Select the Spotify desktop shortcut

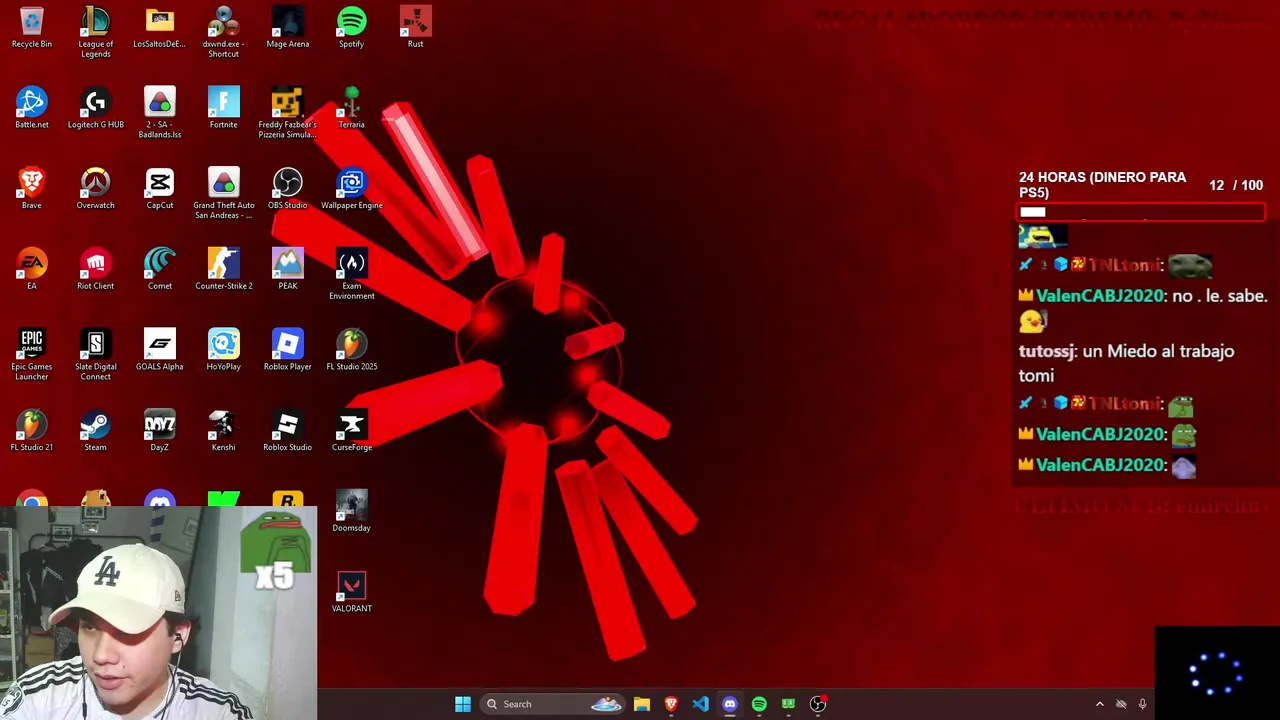pyautogui.click(x=352, y=28)
